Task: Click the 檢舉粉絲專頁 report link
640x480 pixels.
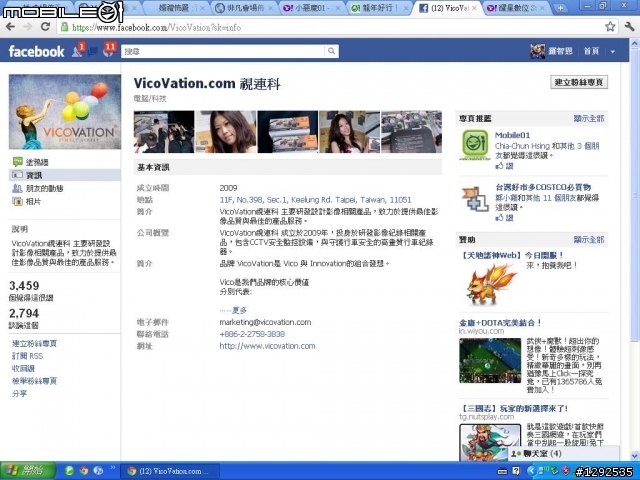Action: point(34,381)
